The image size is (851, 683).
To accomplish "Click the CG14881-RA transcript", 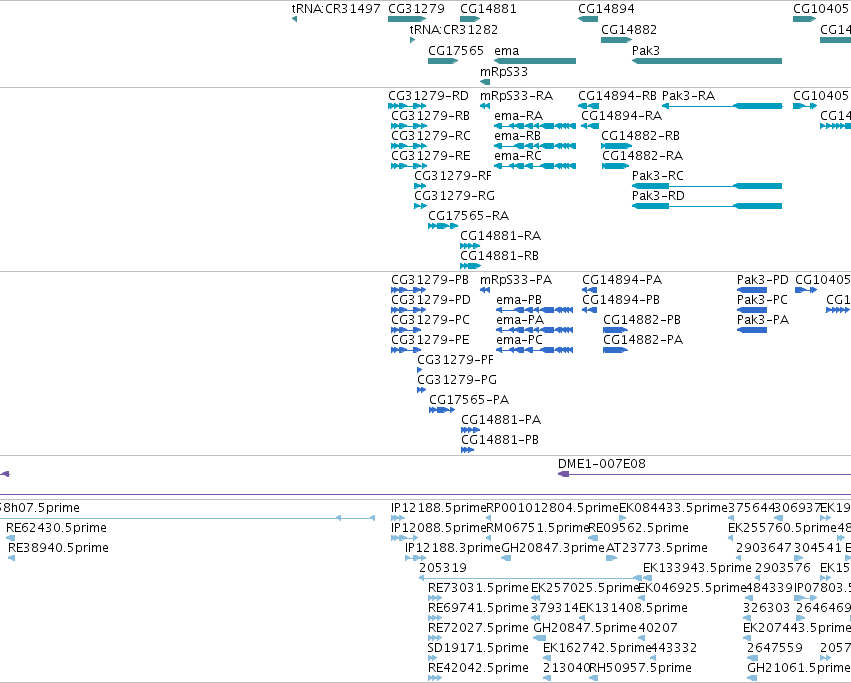I will [470, 246].
